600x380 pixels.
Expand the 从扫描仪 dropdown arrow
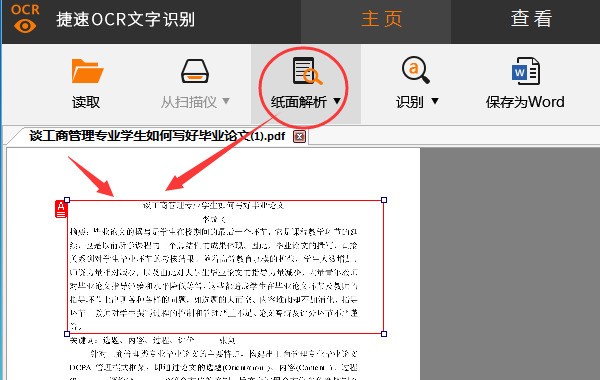coord(226,101)
